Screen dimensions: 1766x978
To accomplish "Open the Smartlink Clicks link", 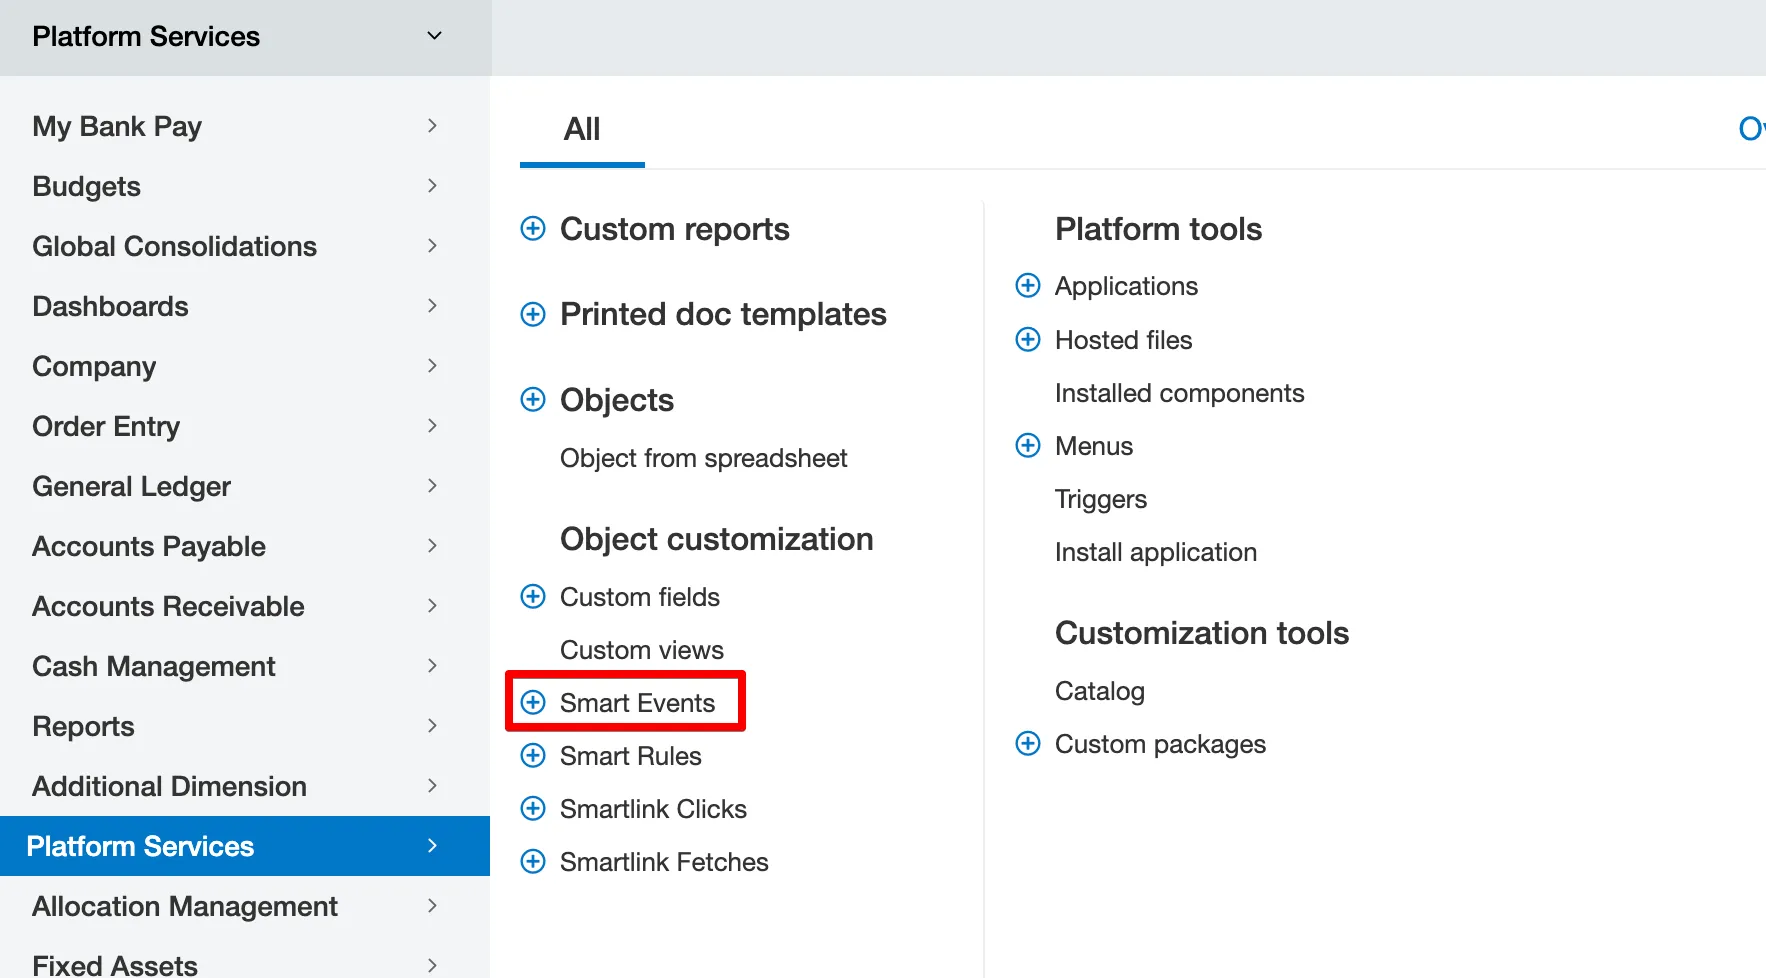I will pos(653,809).
